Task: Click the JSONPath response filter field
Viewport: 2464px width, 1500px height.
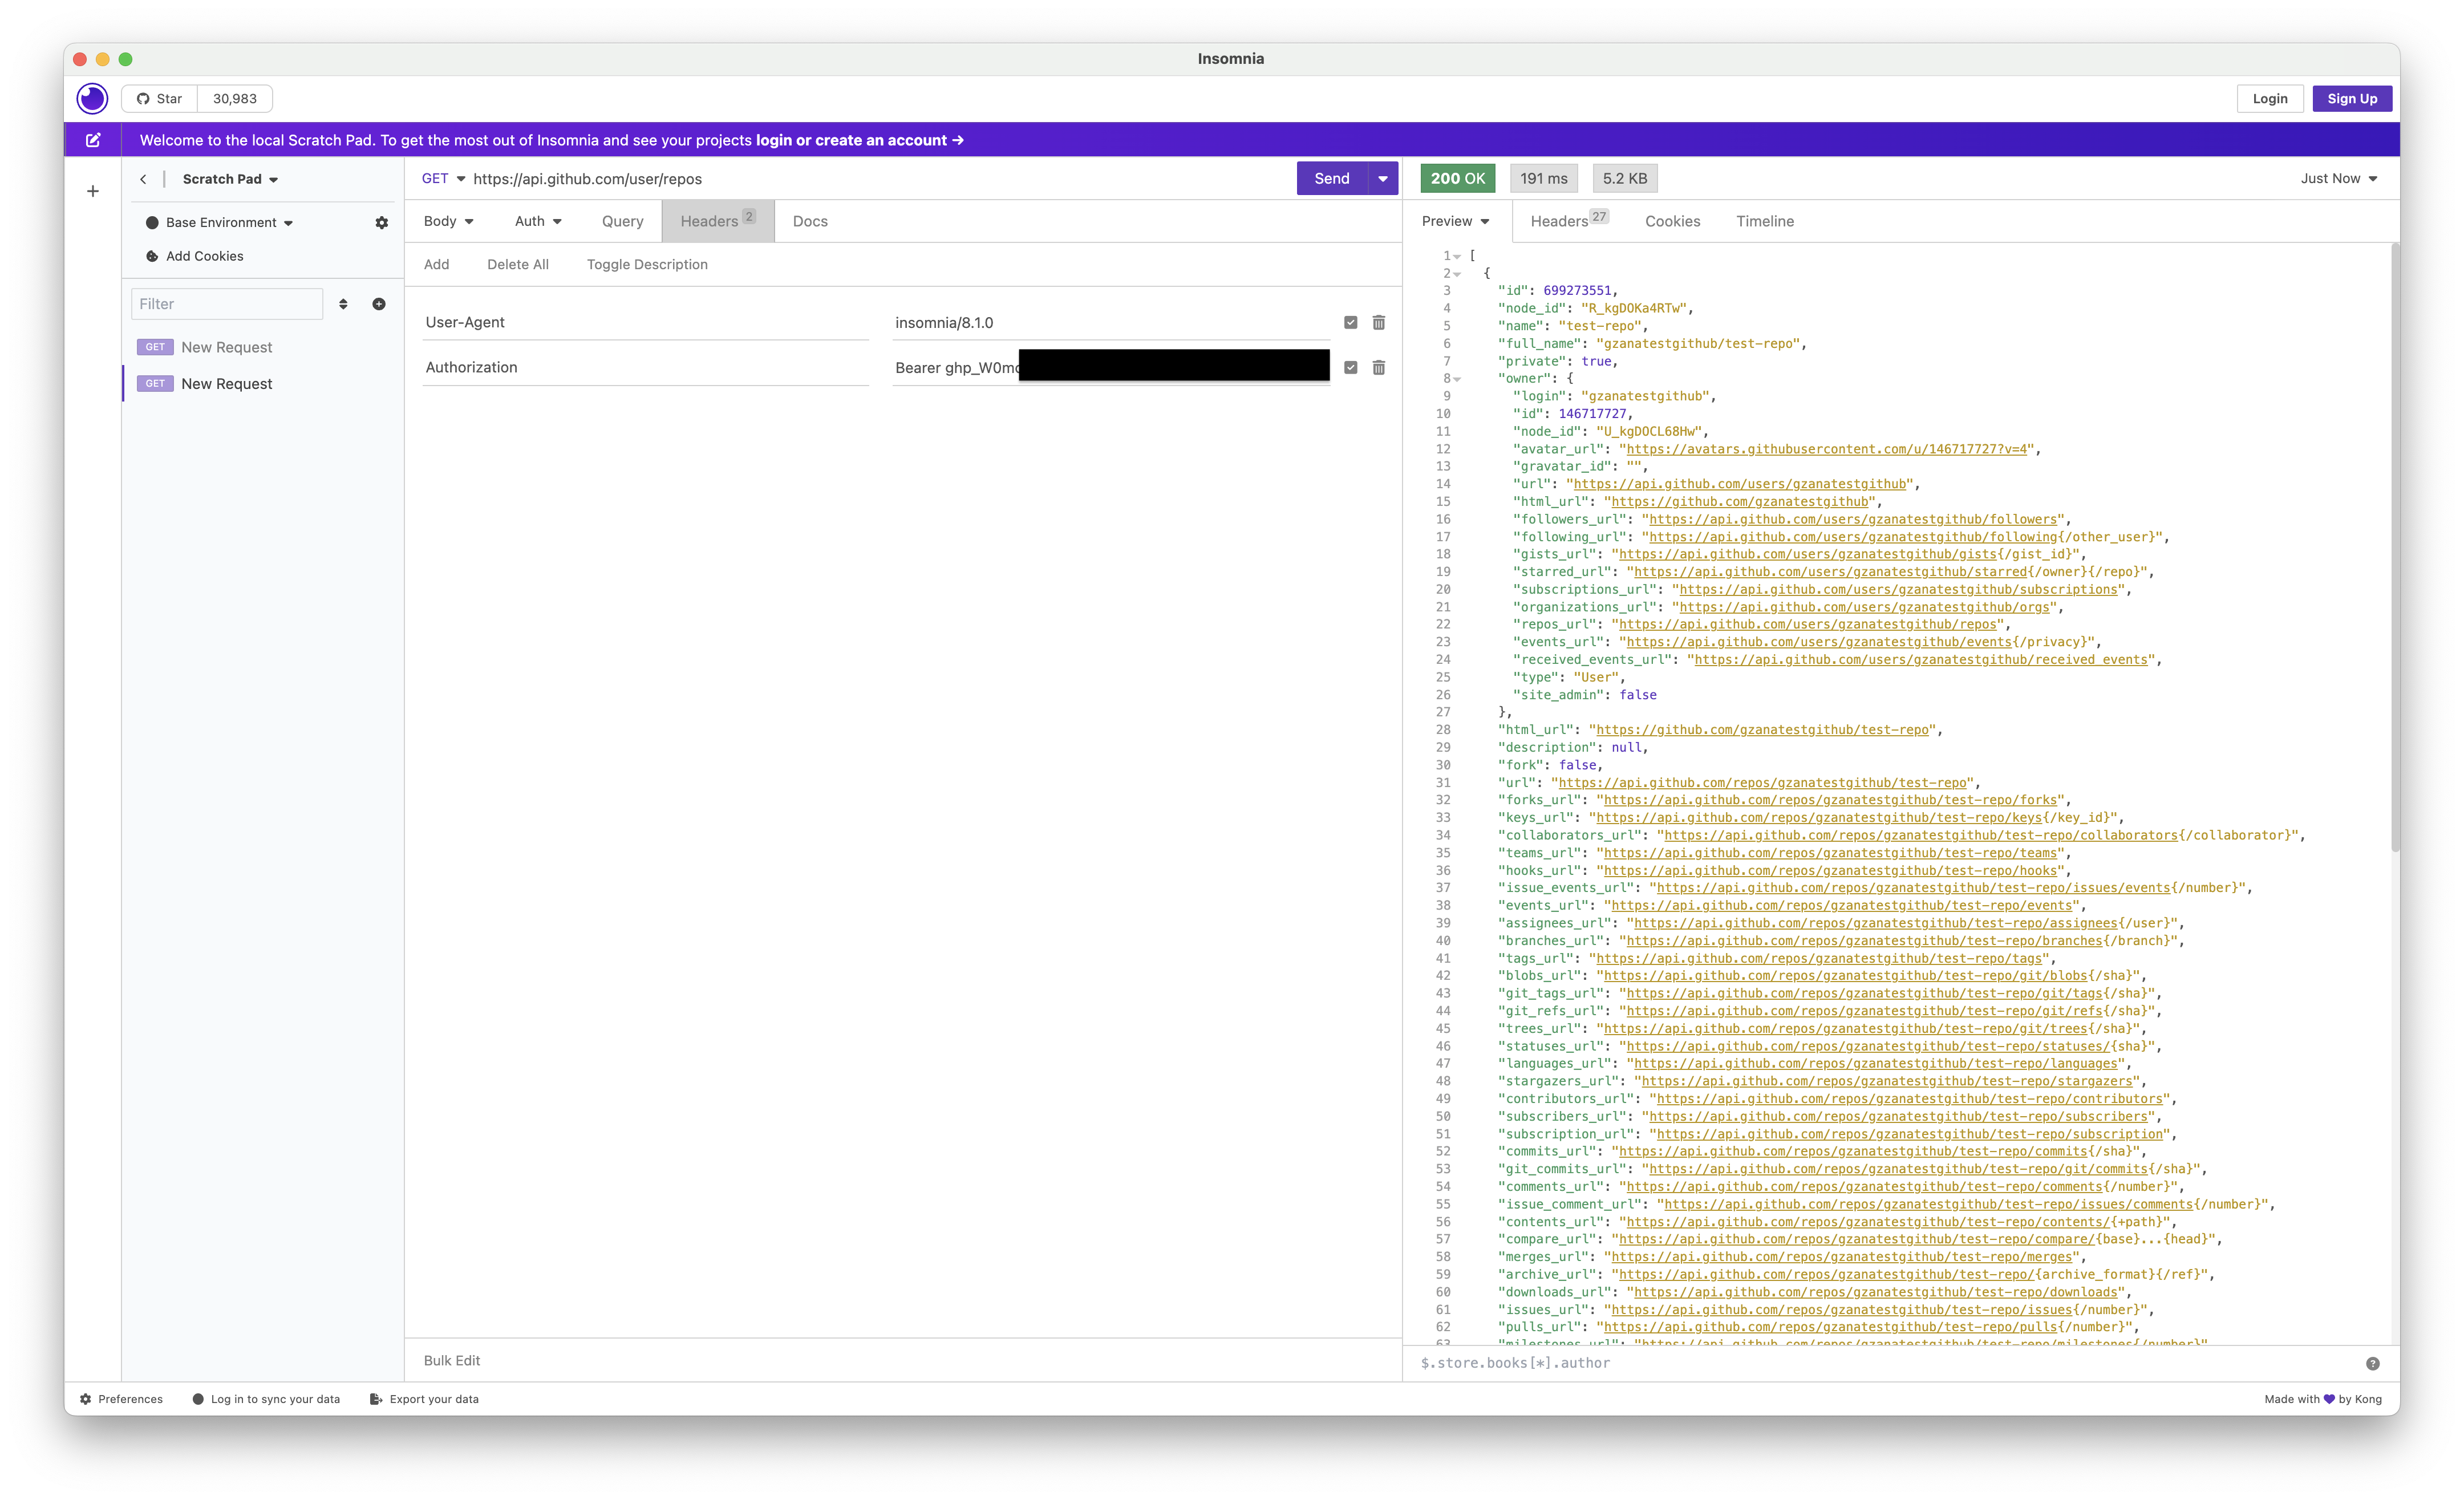Action: [1885, 1363]
